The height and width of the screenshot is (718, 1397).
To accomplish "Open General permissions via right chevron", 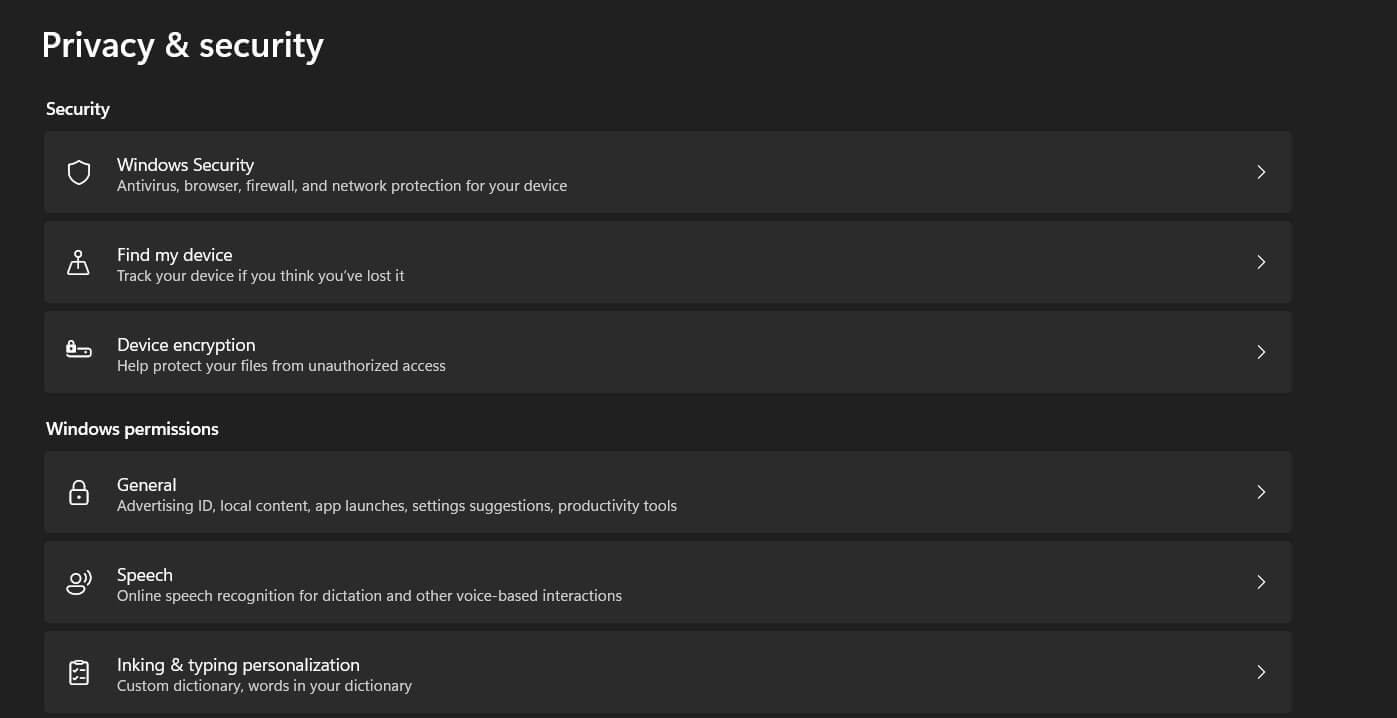I will [x=1261, y=492].
